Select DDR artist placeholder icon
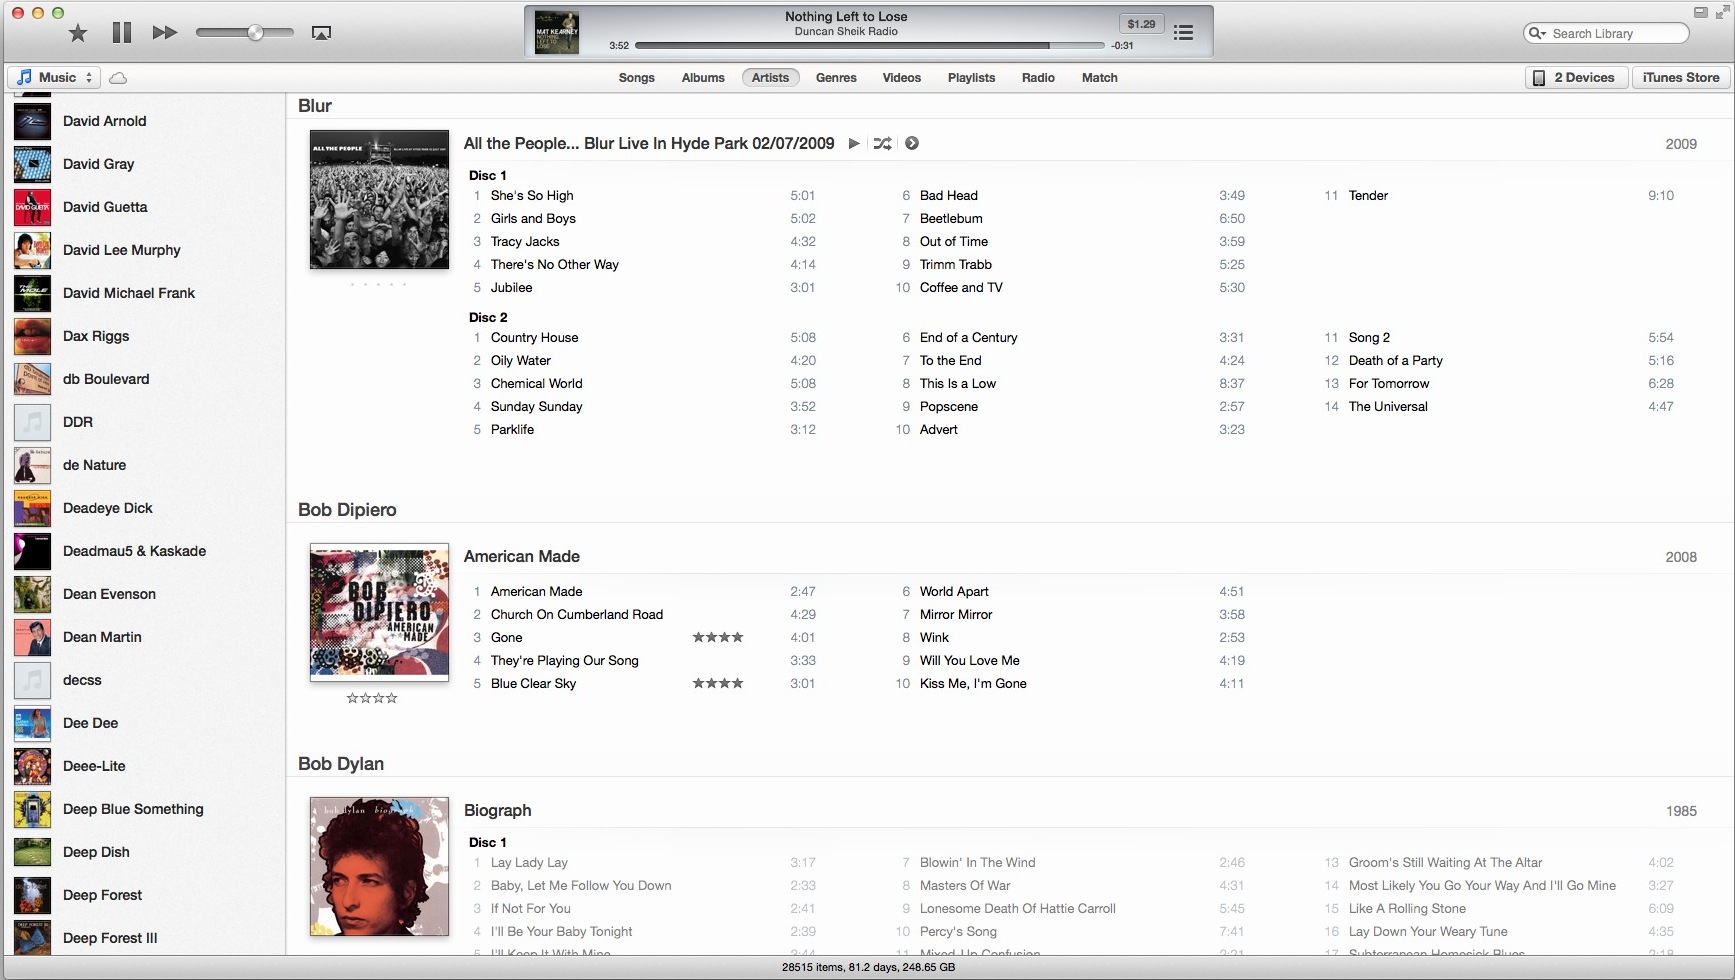The height and width of the screenshot is (980, 1735). 32,422
